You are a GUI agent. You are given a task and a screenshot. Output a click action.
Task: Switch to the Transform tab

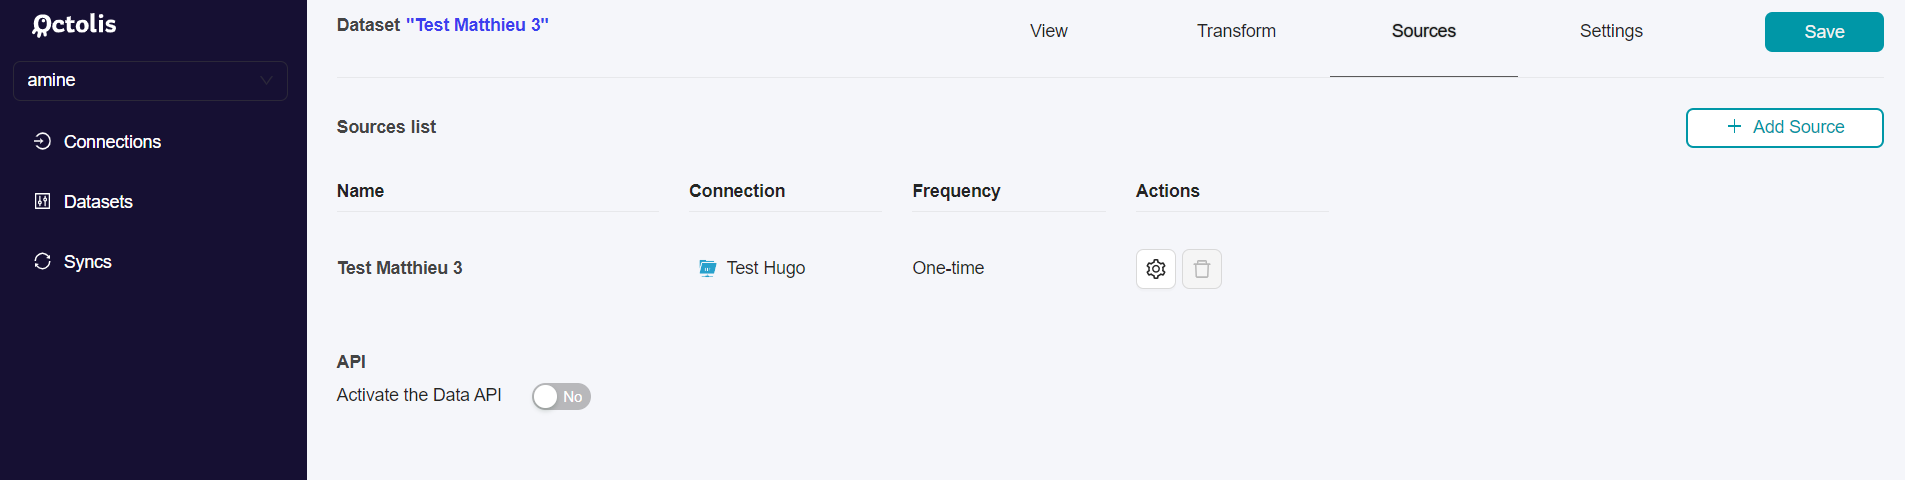point(1236,31)
